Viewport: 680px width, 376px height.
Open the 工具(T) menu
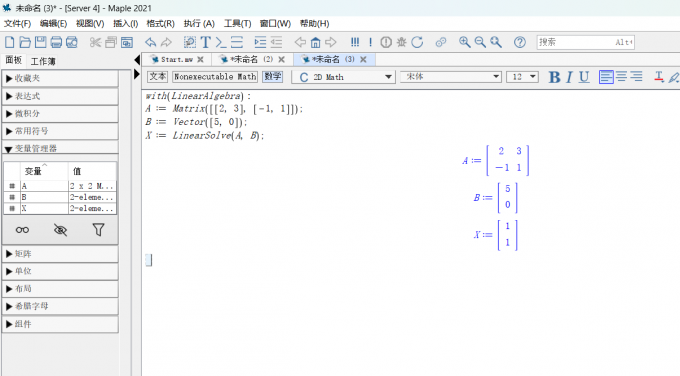[x=237, y=23]
